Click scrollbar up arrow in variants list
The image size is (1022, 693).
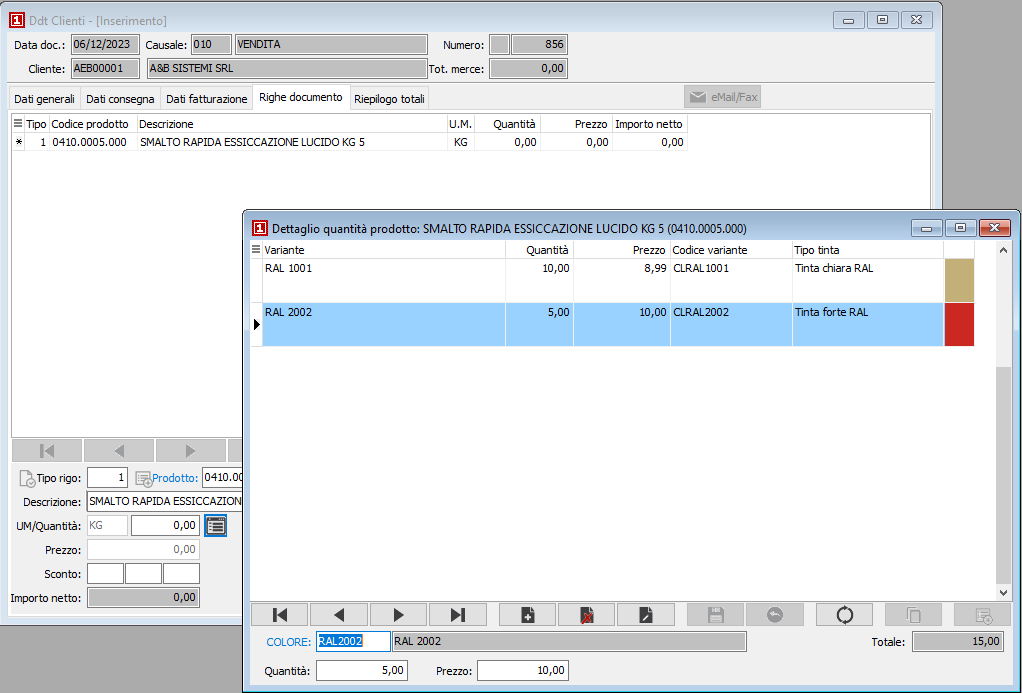[x=1003, y=250]
